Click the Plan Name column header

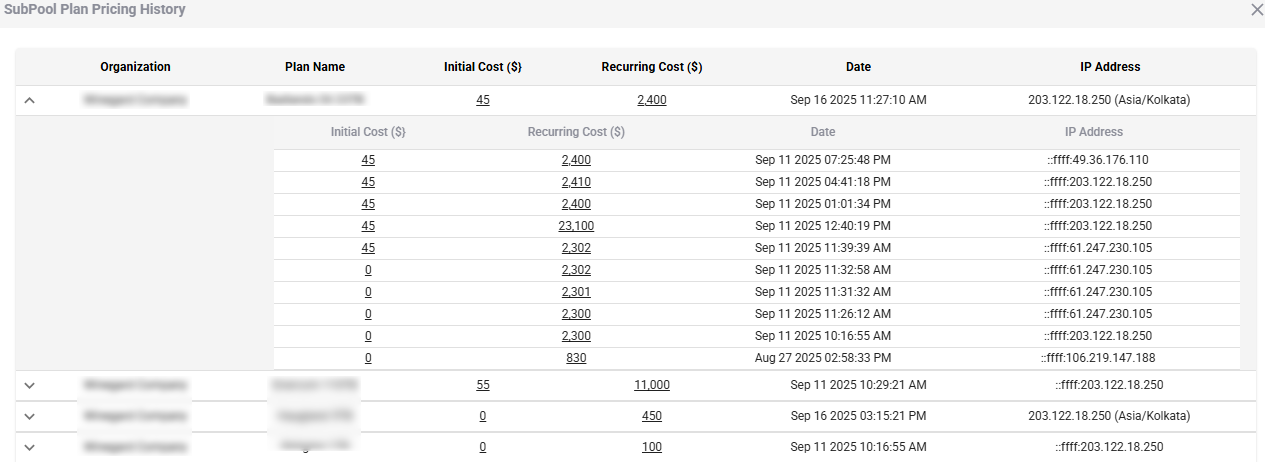tap(315, 67)
